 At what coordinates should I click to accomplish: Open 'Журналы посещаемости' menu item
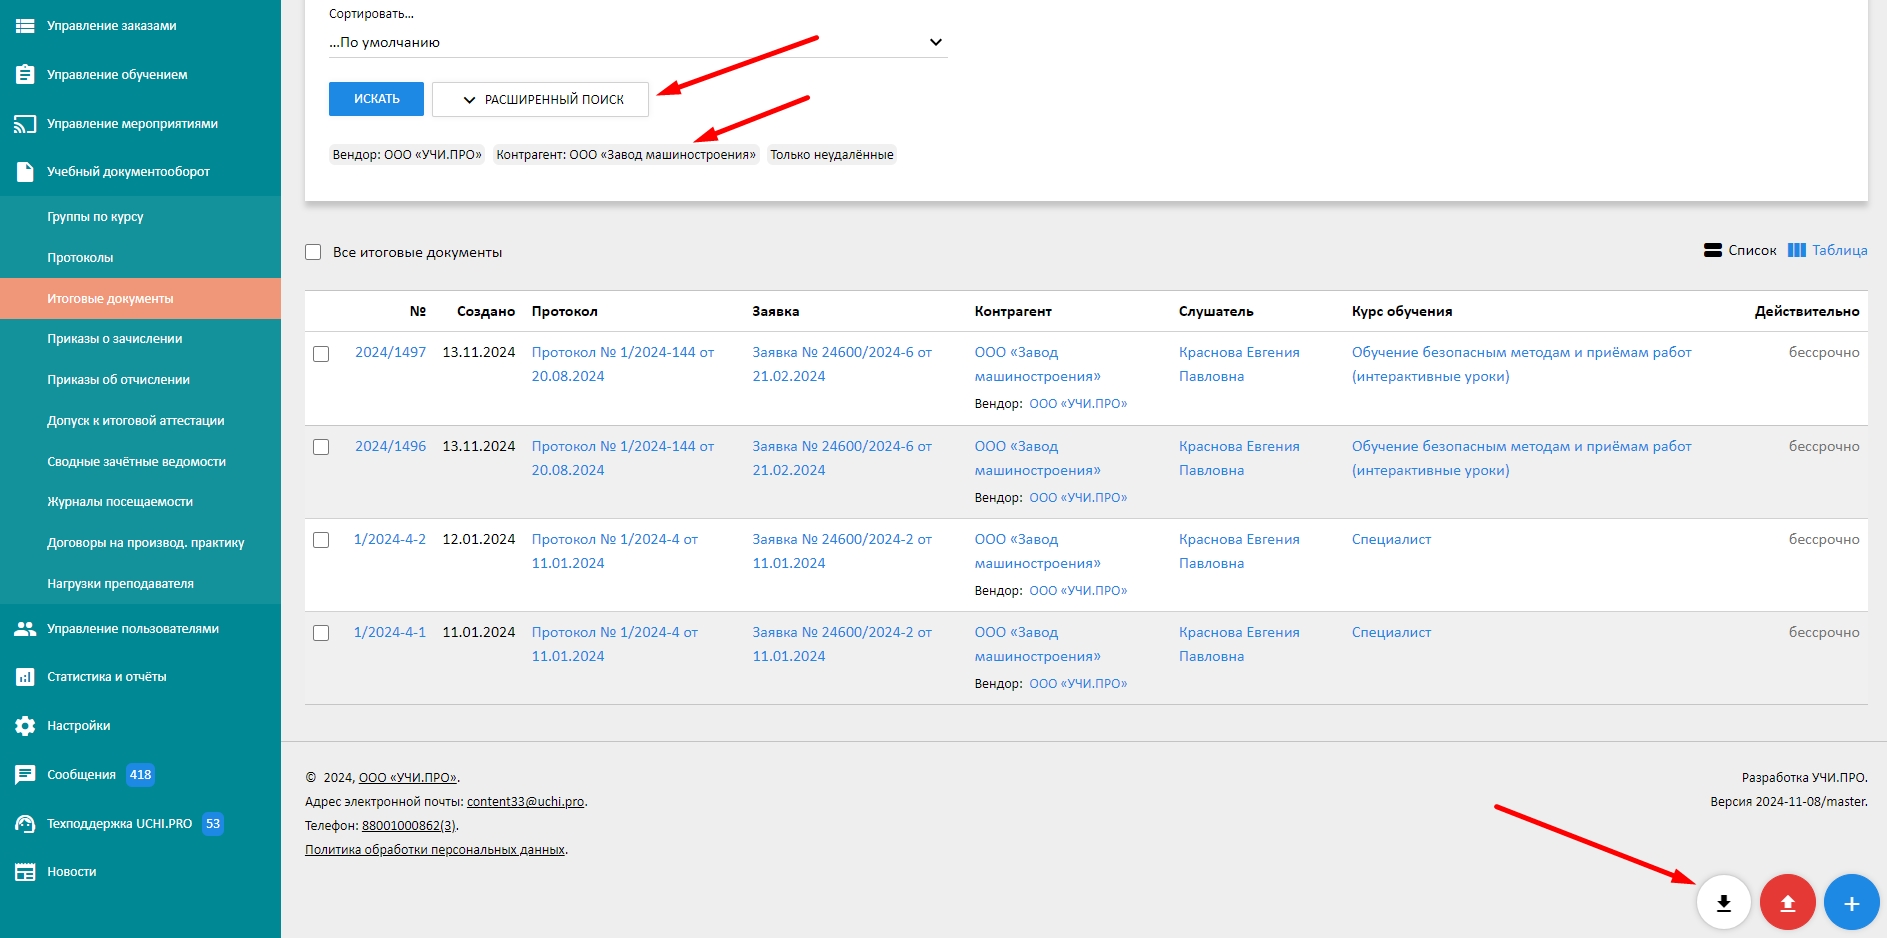(140, 502)
